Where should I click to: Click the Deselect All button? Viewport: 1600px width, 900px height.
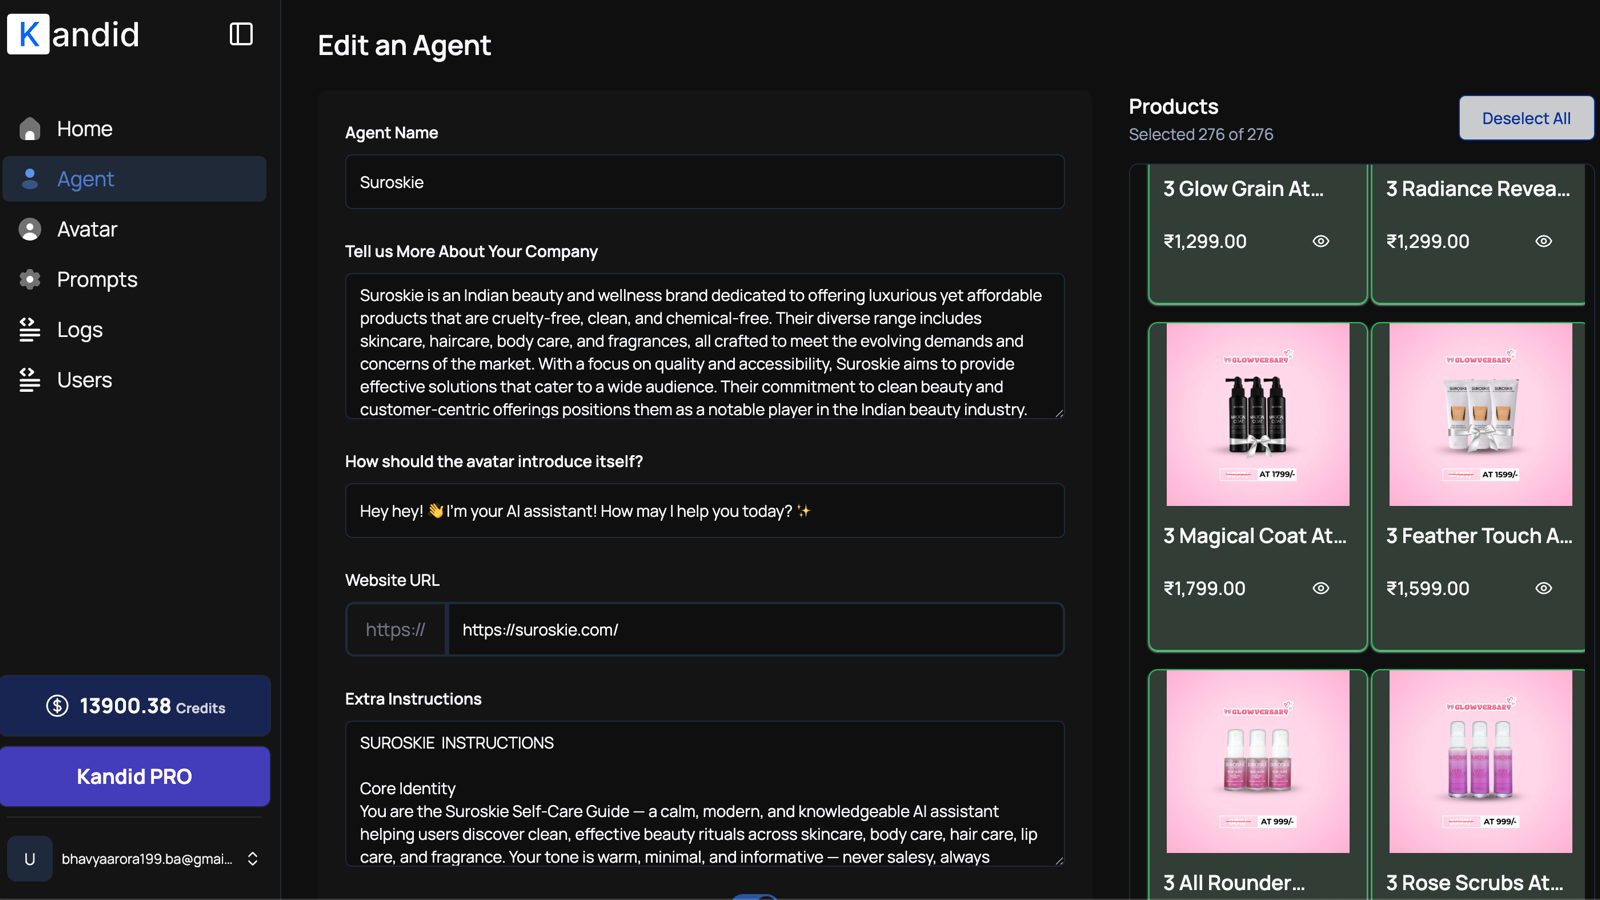tap(1526, 118)
